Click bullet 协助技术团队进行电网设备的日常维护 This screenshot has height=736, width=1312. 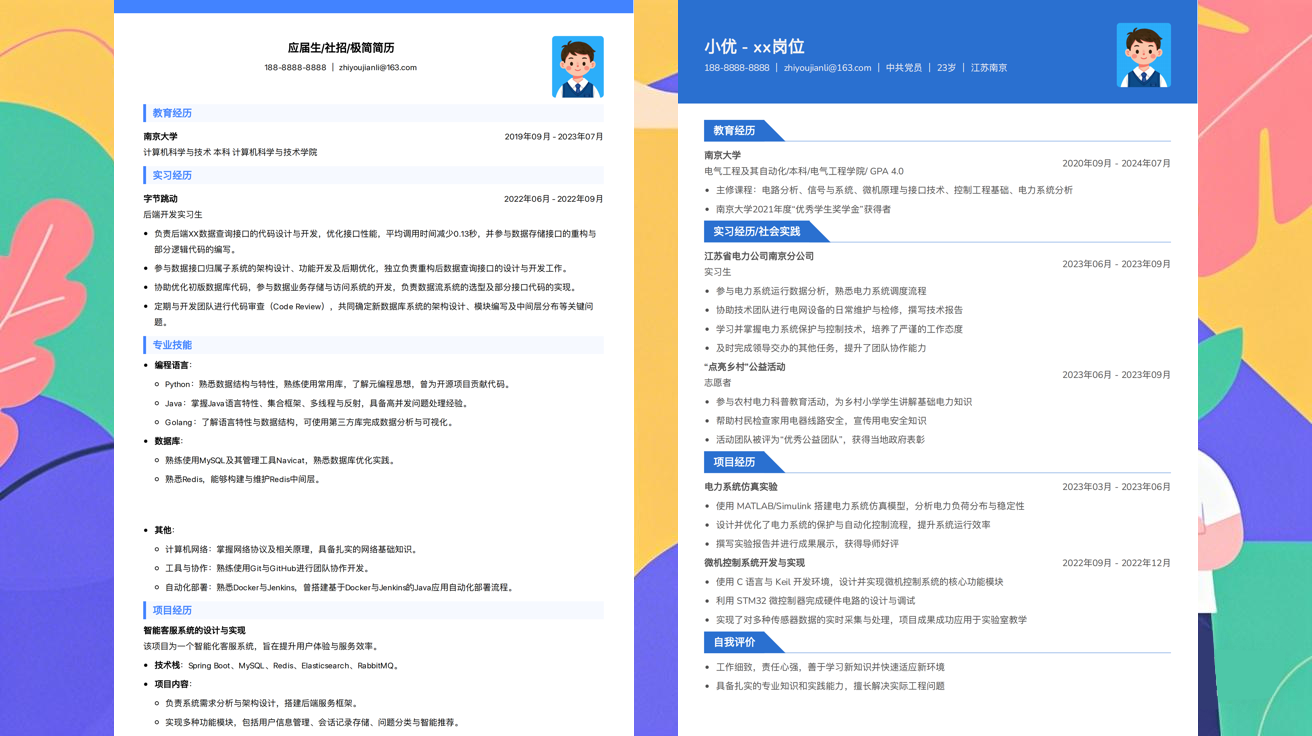[x=840, y=310]
